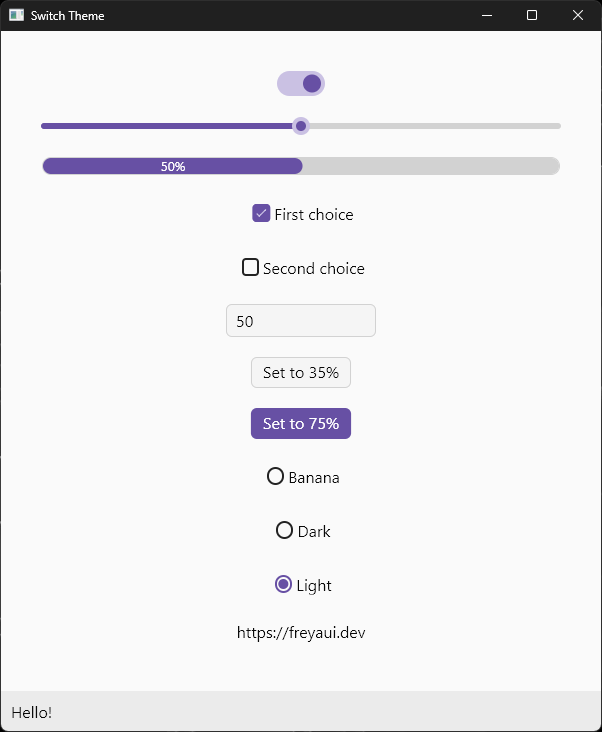Open the freyaui.dev link
This screenshot has height=732, width=602.
tap(301, 633)
